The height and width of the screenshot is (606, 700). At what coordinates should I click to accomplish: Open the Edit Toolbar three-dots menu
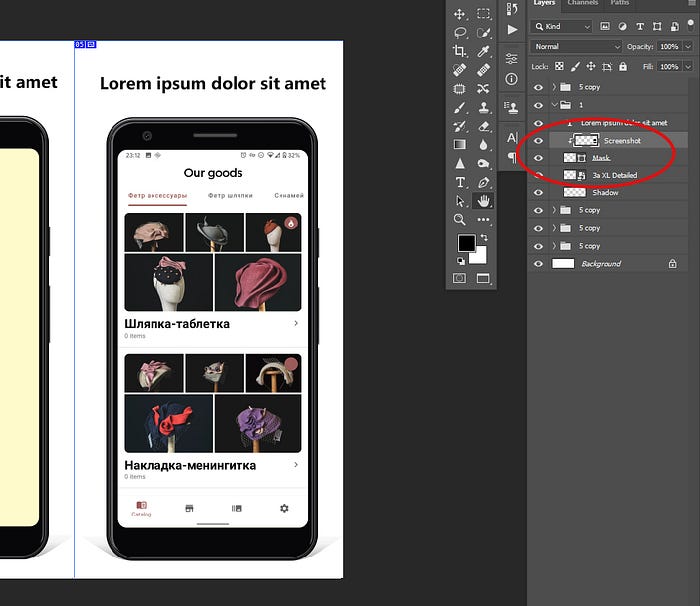pyautogui.click(x=483, y=219)
